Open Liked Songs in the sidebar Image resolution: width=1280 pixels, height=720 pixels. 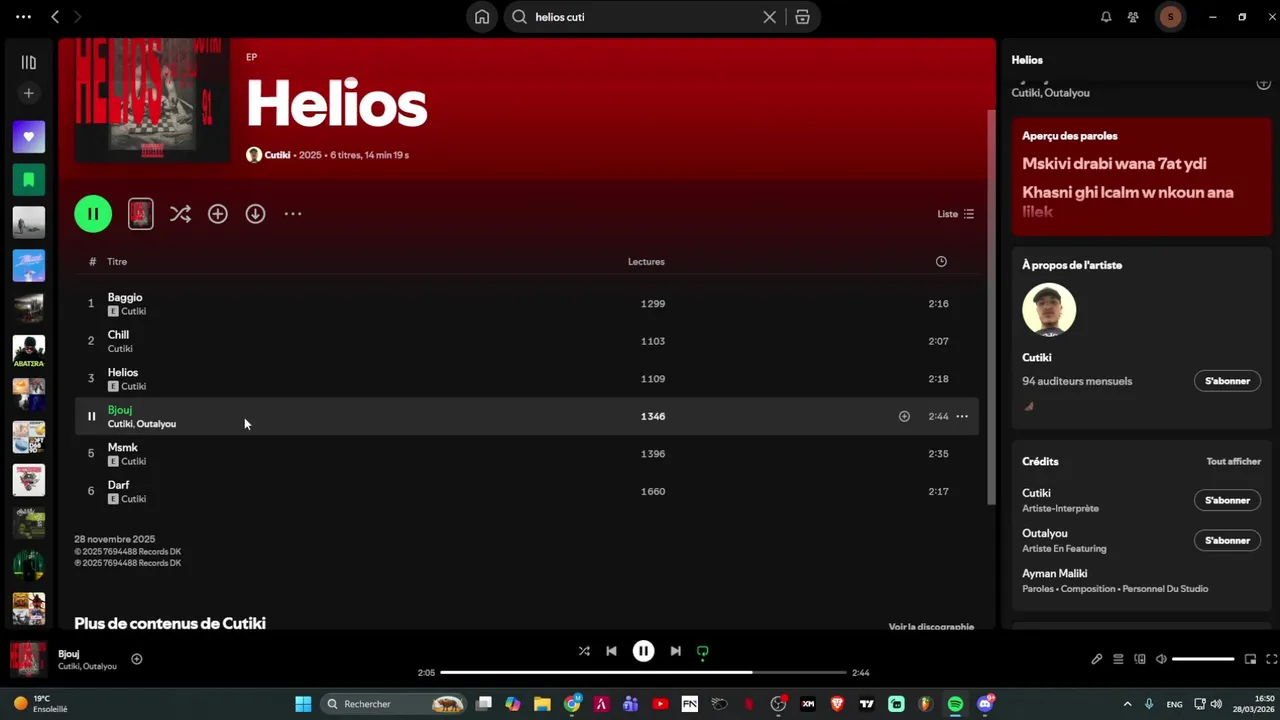point(29,137)
